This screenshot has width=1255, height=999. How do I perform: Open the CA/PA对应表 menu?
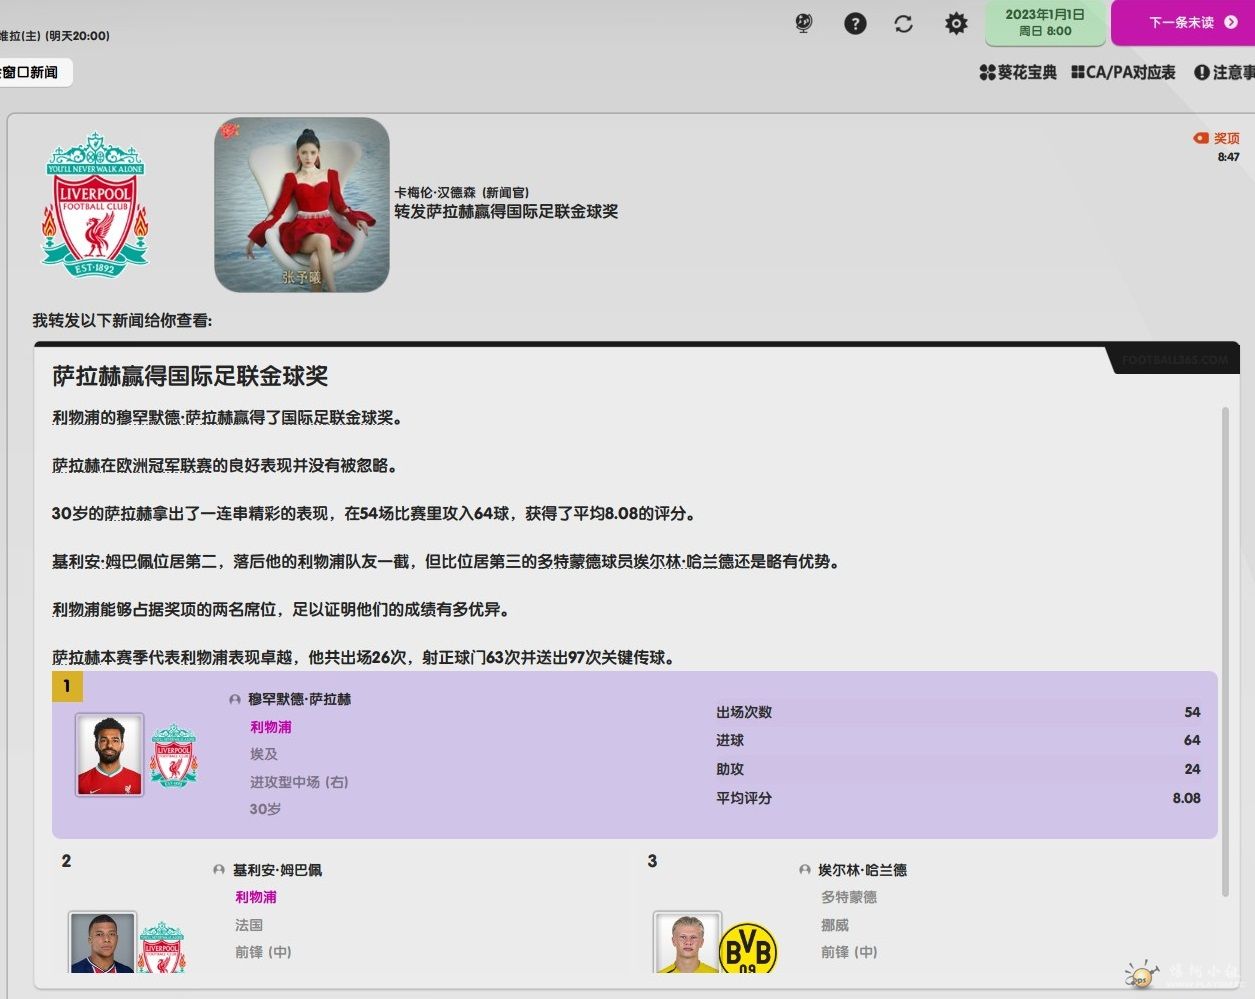click(1123, 72)
